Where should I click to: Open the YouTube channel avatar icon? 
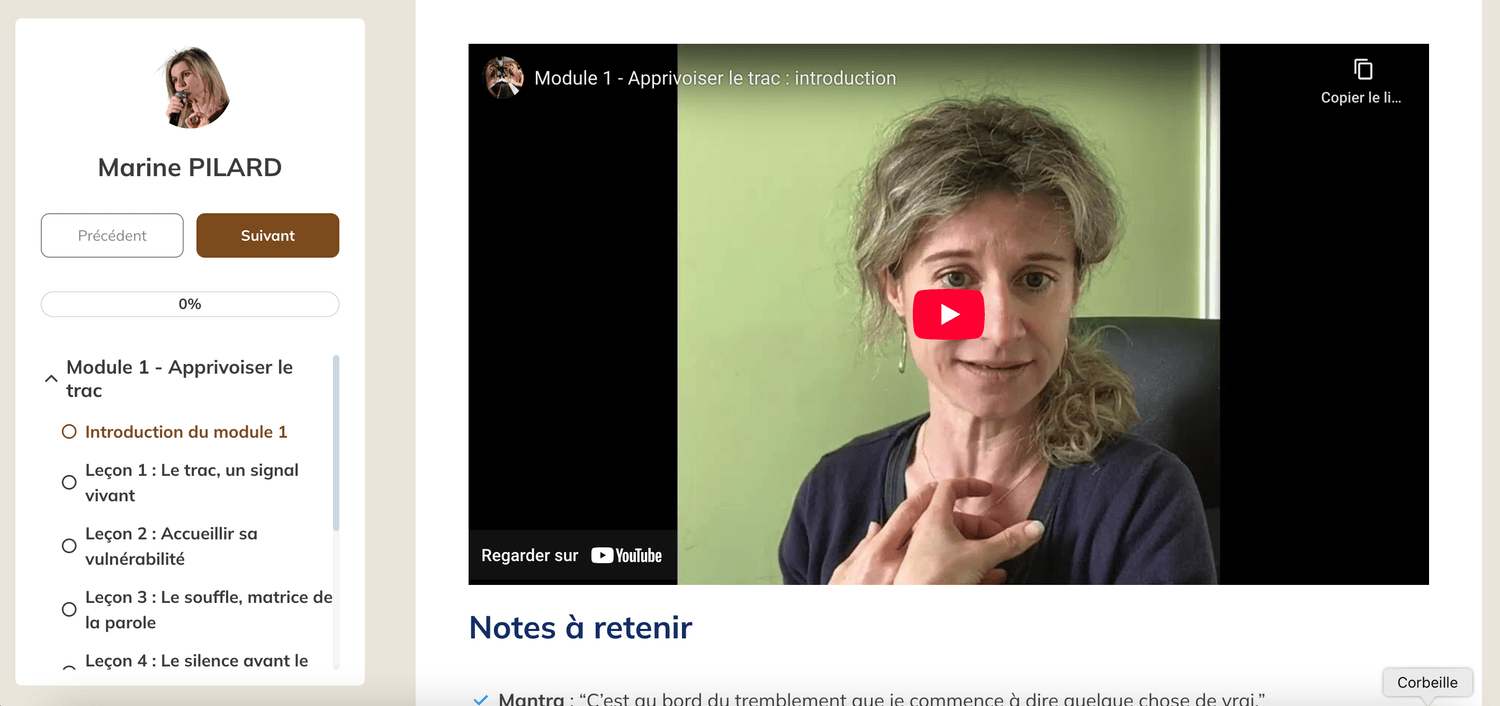(x=504, y=77)
